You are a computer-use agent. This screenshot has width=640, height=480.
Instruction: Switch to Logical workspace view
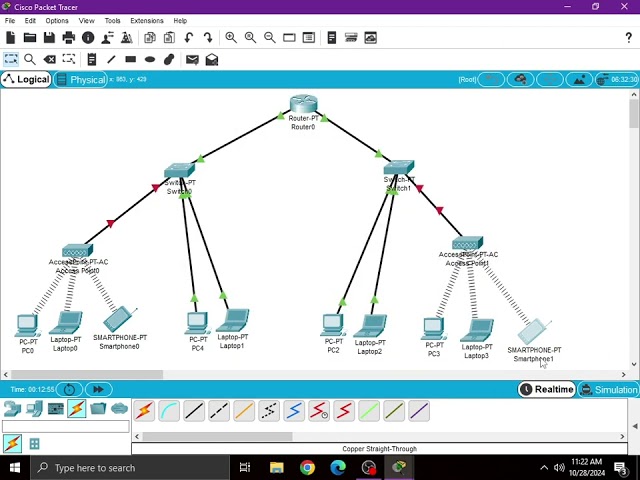[x=26, y=79]
